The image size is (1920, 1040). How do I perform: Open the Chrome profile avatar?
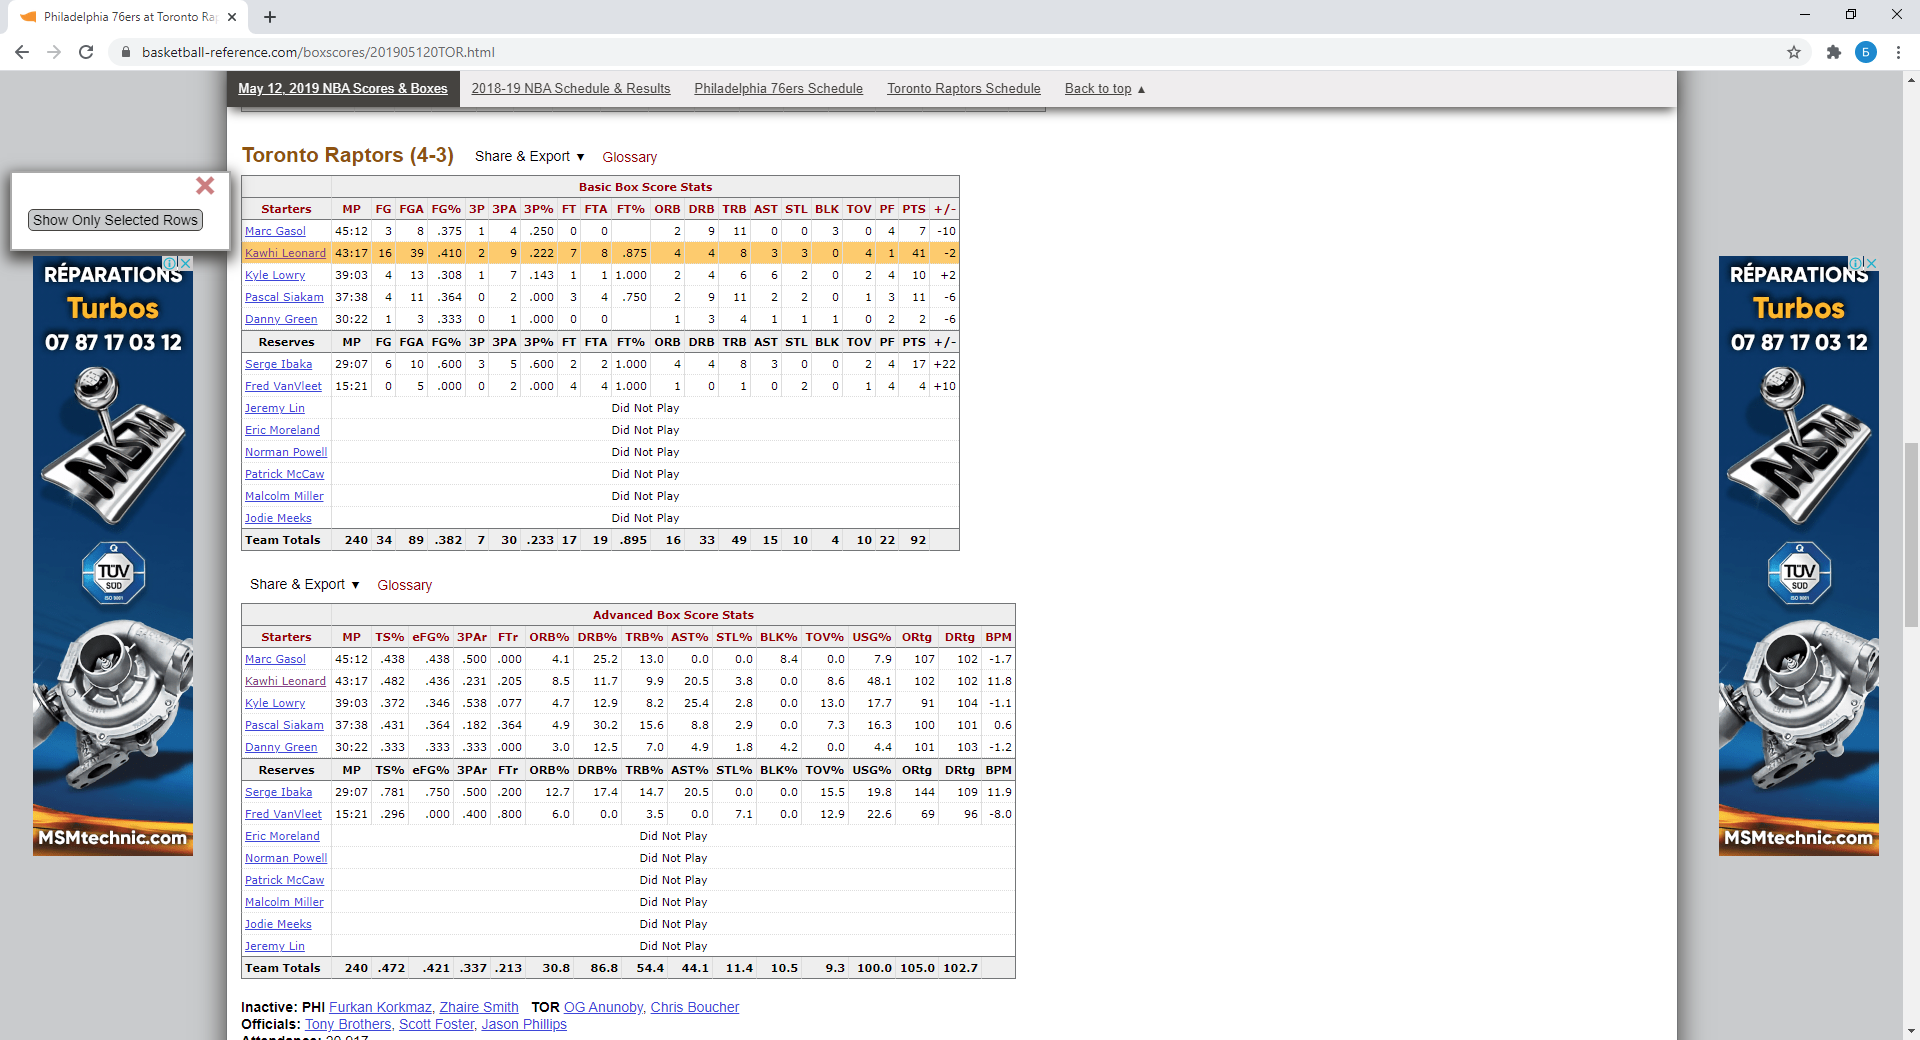pyautogui.click(x=1866, y=52)
